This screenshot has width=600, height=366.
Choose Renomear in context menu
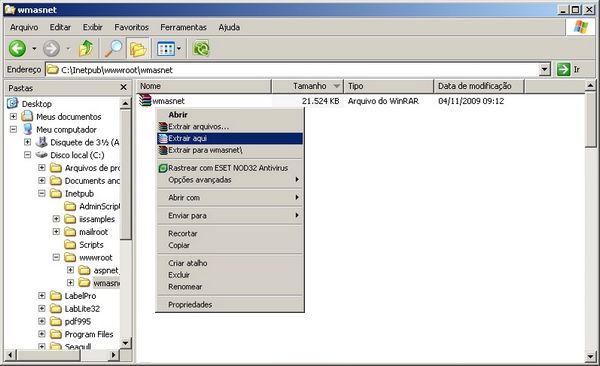(230, 287)
